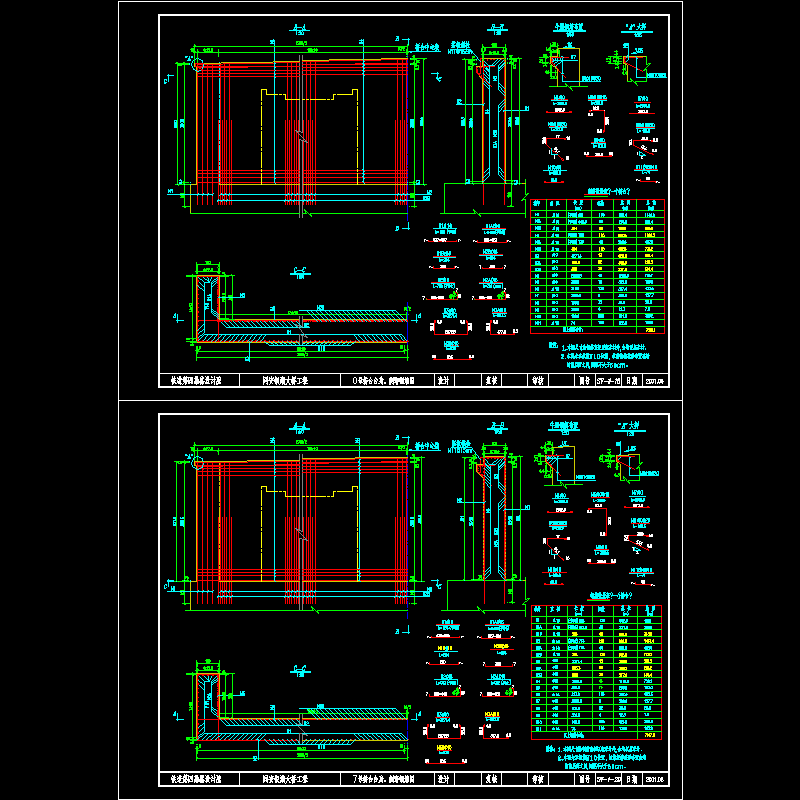Select detail circle "A" on lower elevation corner

click(x=198, y=464)
